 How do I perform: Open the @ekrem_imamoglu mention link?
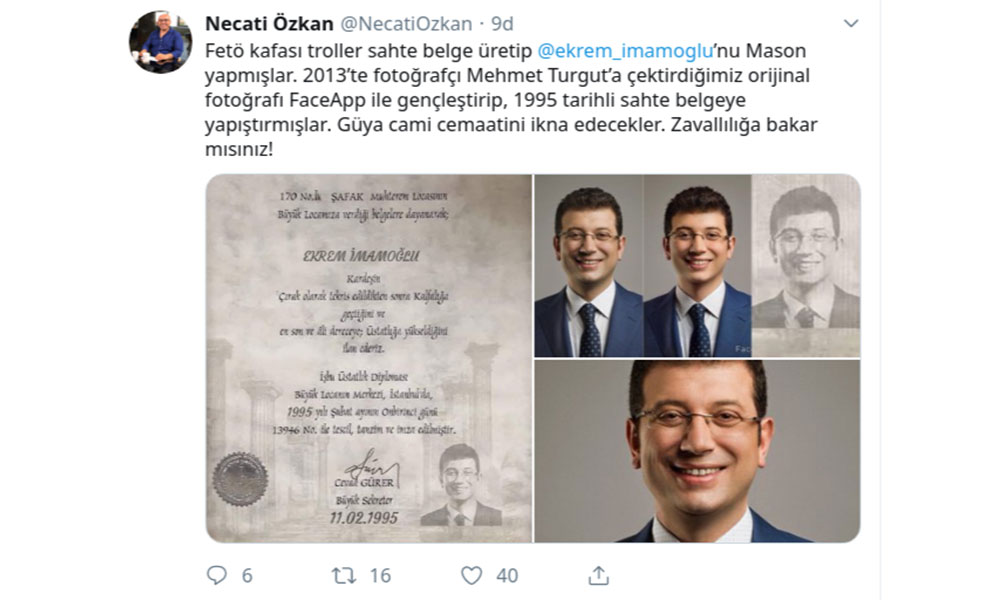click(x=625, y=50)
